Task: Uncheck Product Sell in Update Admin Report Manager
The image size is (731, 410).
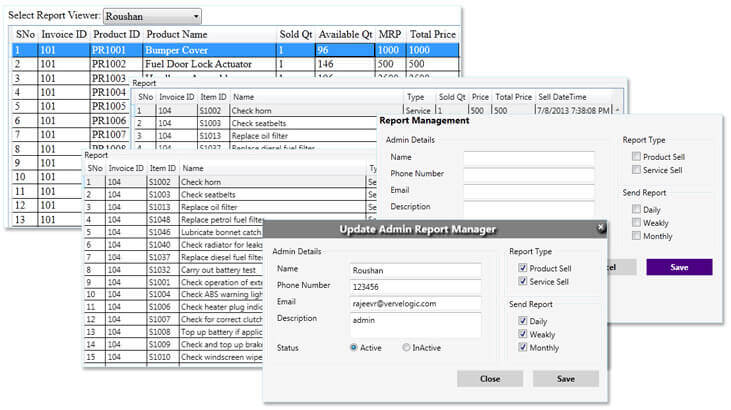Action: coord(522,269)
